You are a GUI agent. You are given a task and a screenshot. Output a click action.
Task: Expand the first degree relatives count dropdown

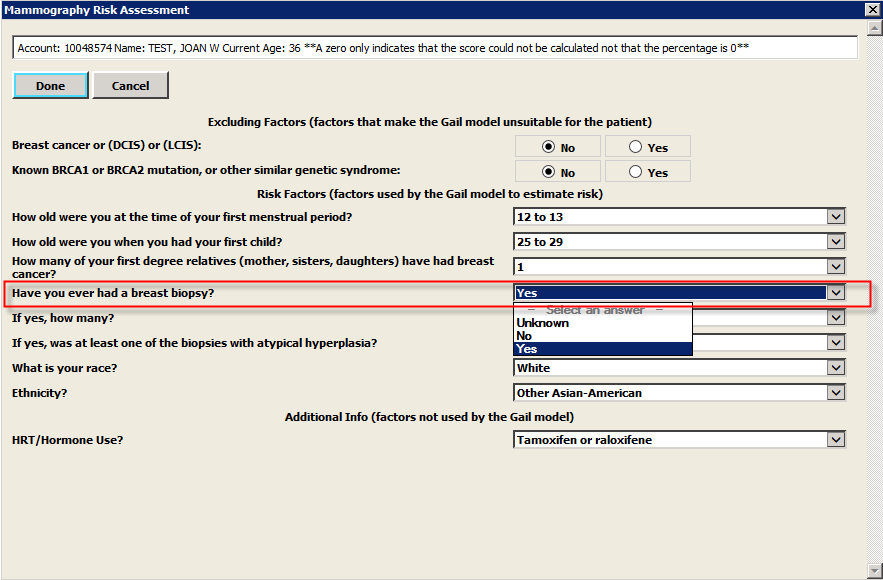[836, 267]
